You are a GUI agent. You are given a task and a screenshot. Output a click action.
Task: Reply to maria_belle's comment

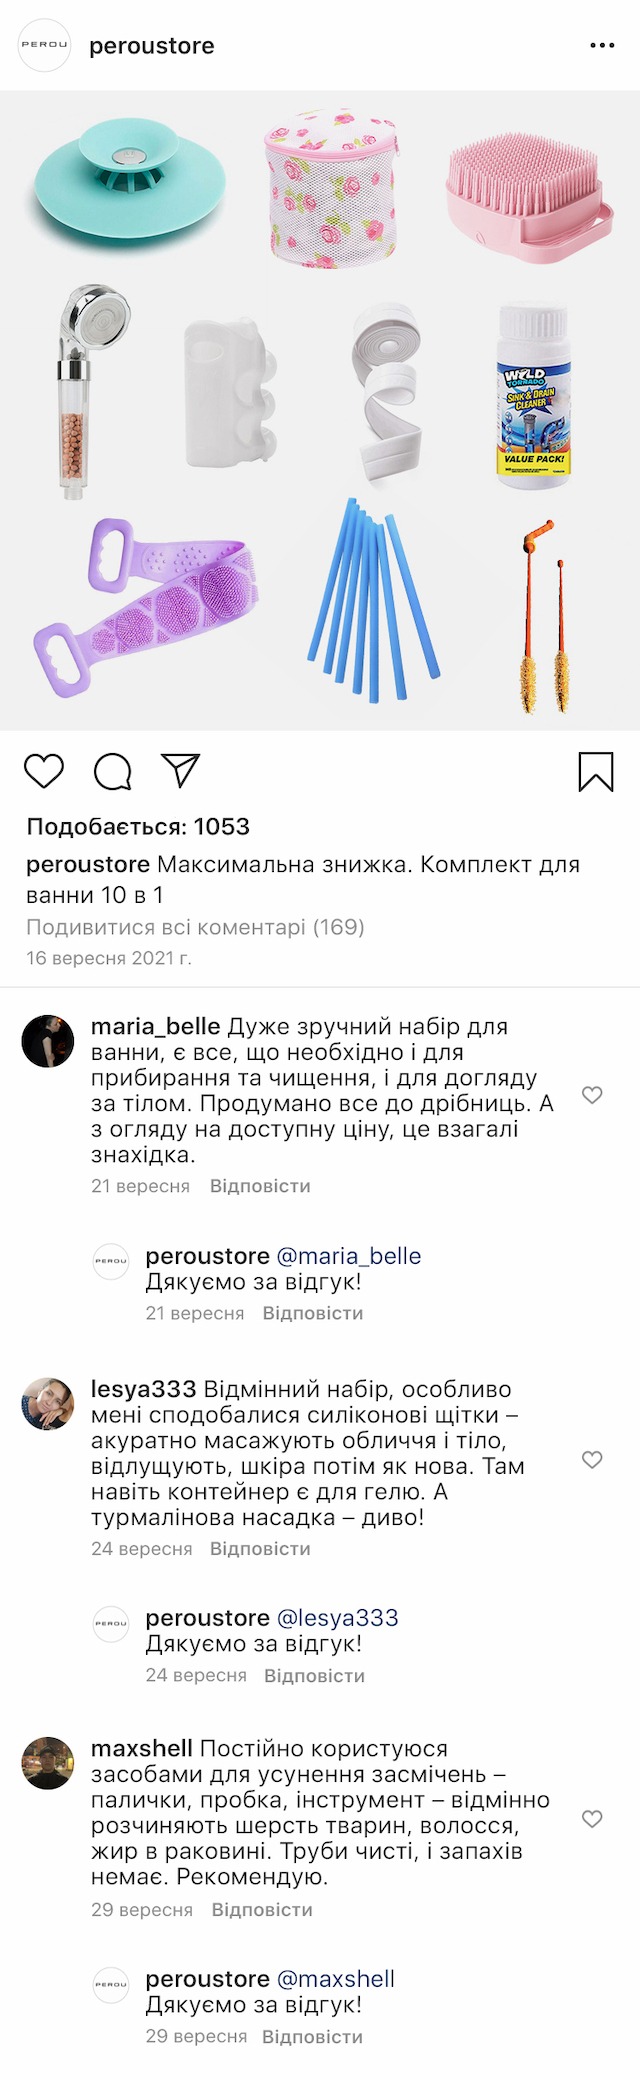tap(260, 1186)
